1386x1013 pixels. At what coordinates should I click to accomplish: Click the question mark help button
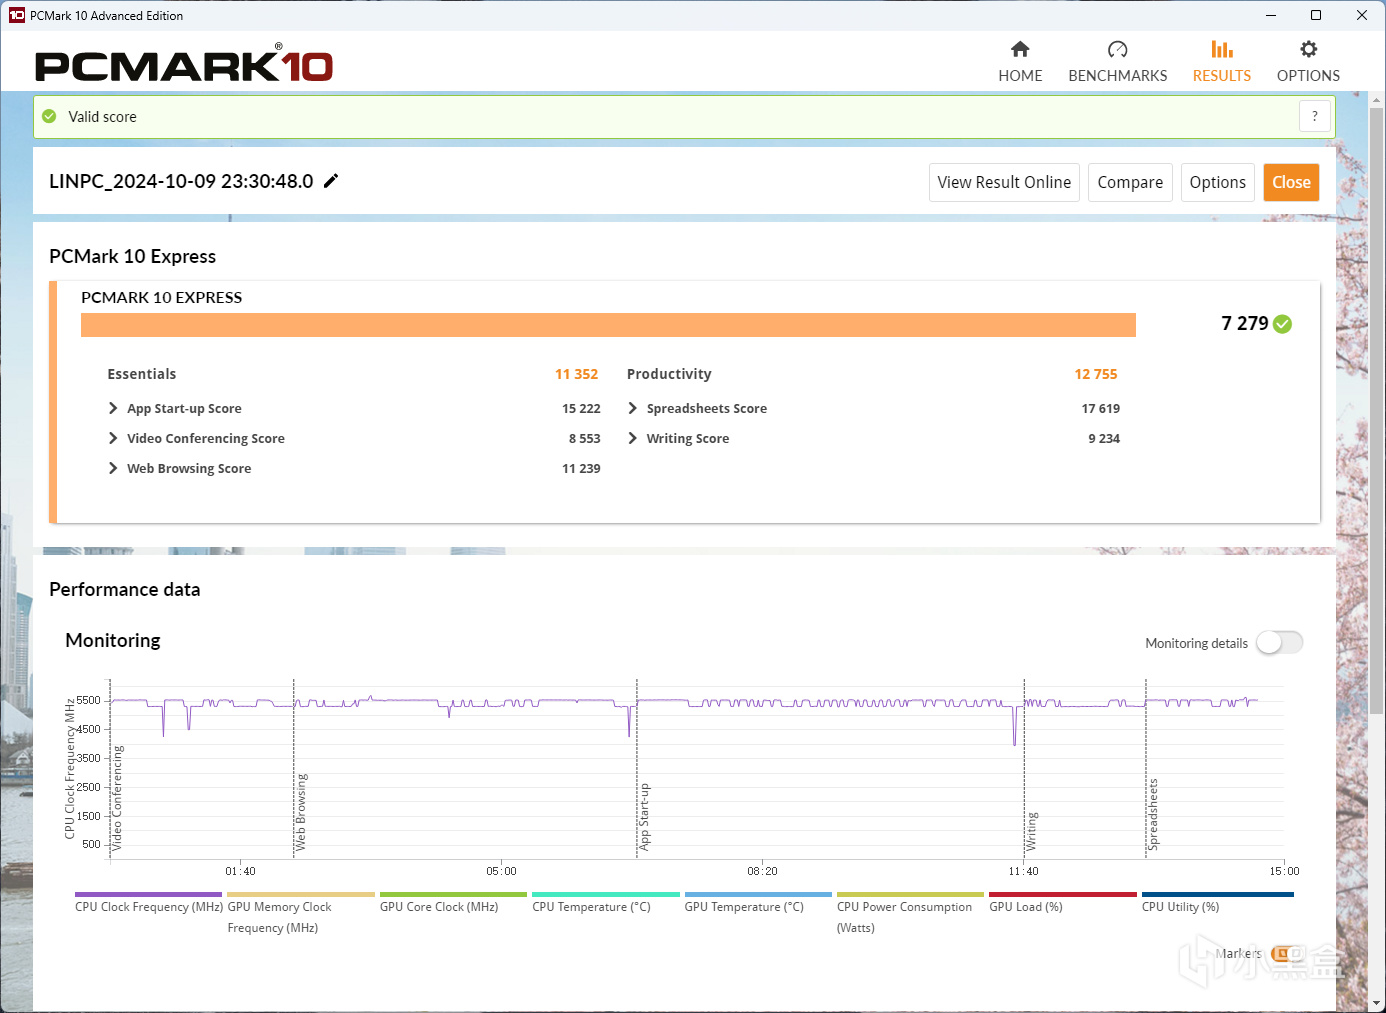pyautogui.click(x=1315, y=116)
